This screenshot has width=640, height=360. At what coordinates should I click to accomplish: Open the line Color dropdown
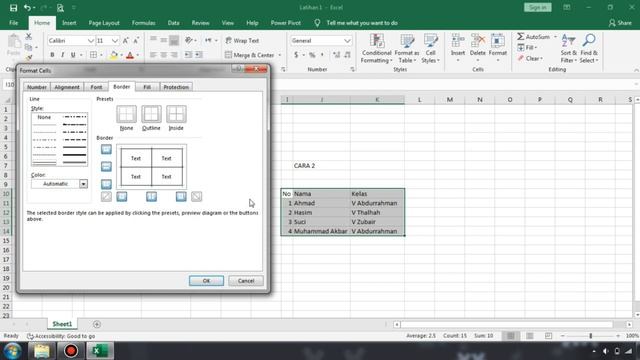tap(83, 184)
